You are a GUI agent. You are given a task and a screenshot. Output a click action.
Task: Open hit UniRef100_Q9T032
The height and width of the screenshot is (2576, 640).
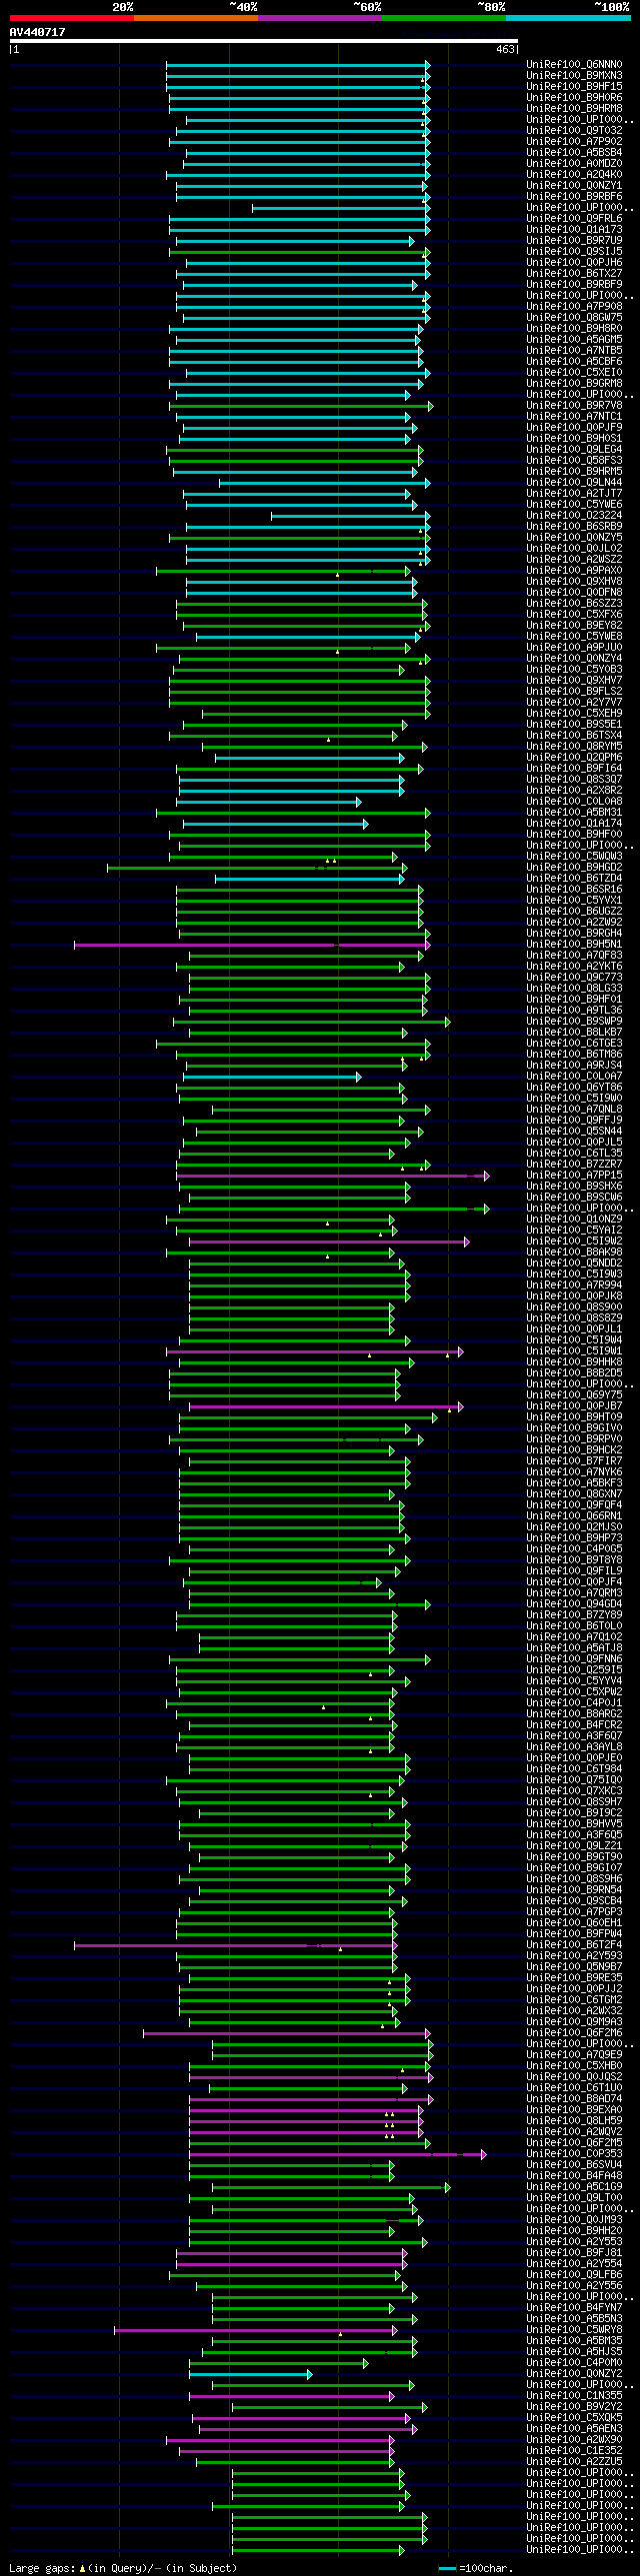coord(574,131)
